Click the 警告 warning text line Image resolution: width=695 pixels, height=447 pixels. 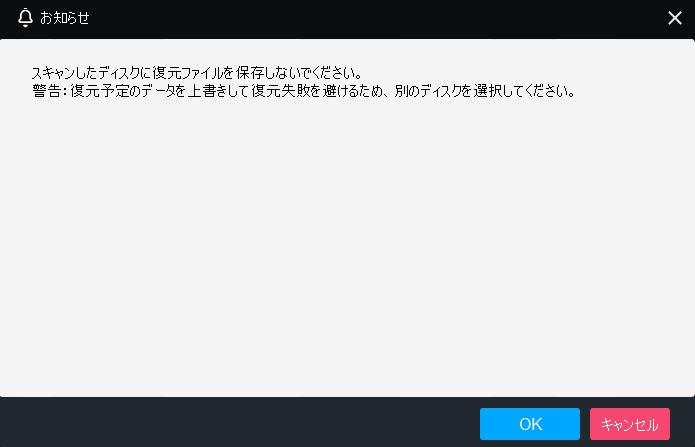click(x=304, y=91)
